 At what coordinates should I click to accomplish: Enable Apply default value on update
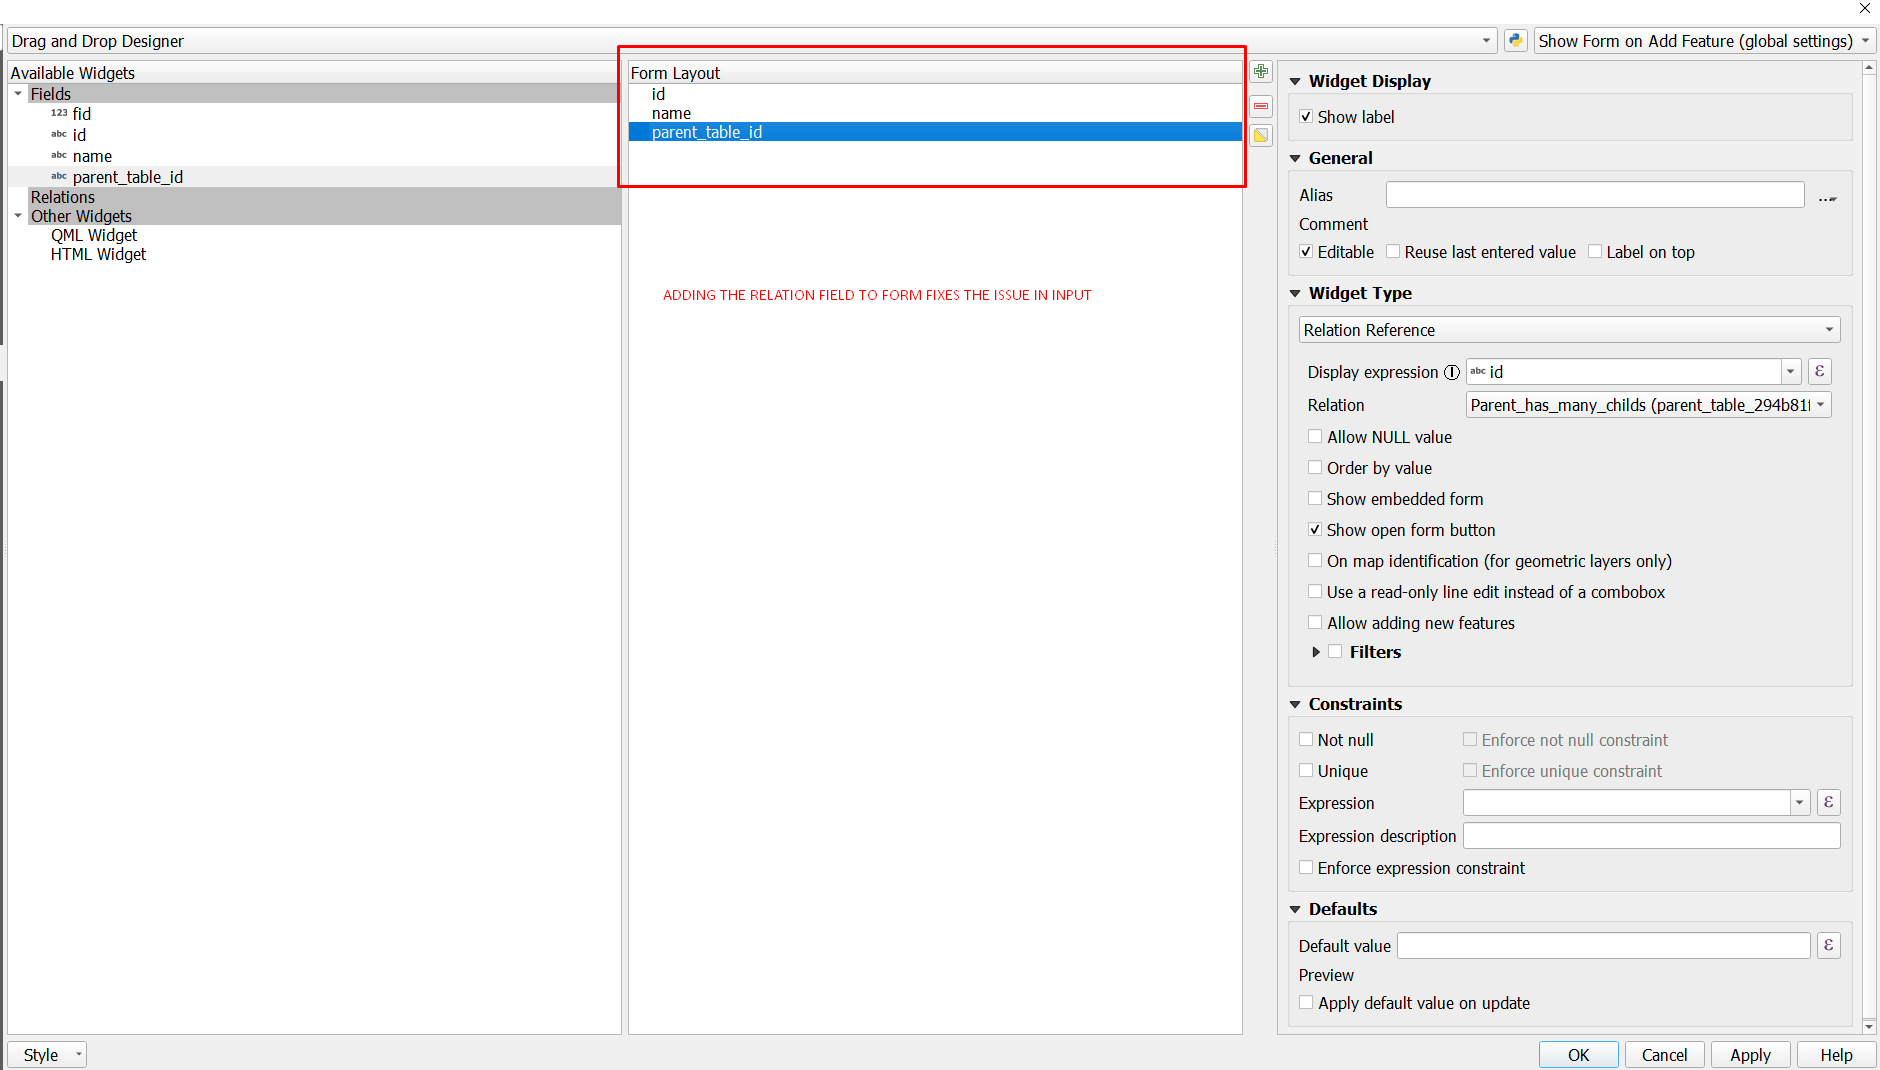[1305, 1002]
